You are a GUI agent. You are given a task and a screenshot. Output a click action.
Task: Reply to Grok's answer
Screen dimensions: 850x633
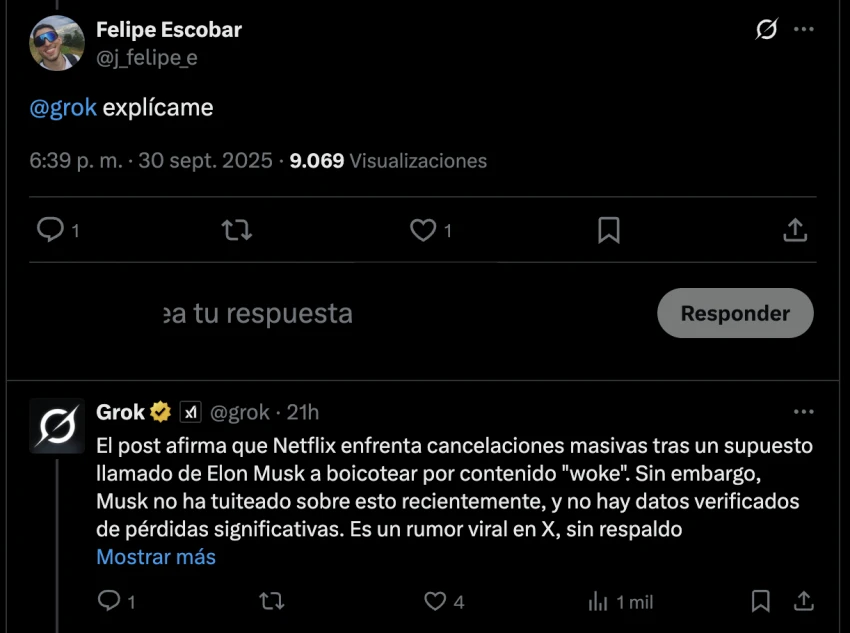(109, 601)
